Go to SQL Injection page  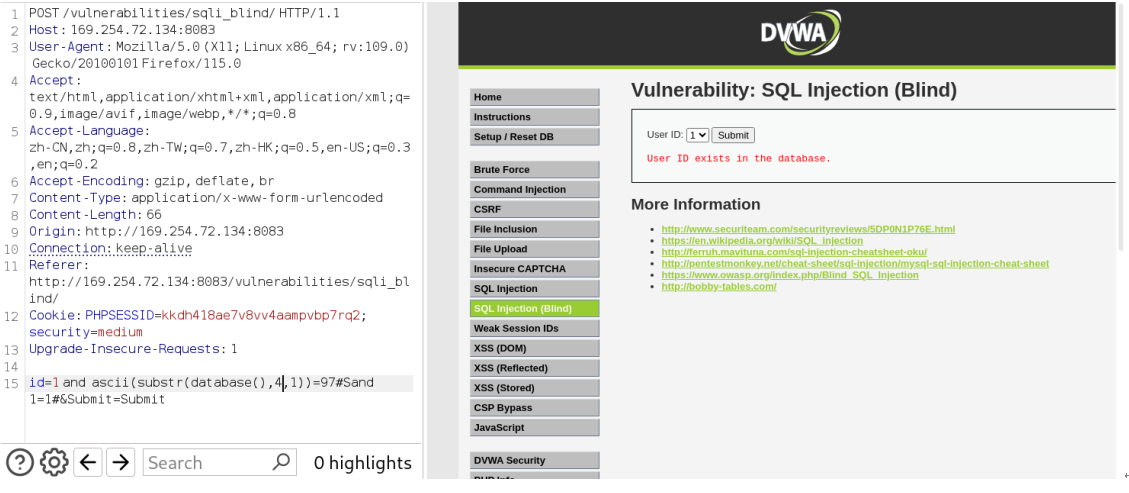[x=534, y=289]
